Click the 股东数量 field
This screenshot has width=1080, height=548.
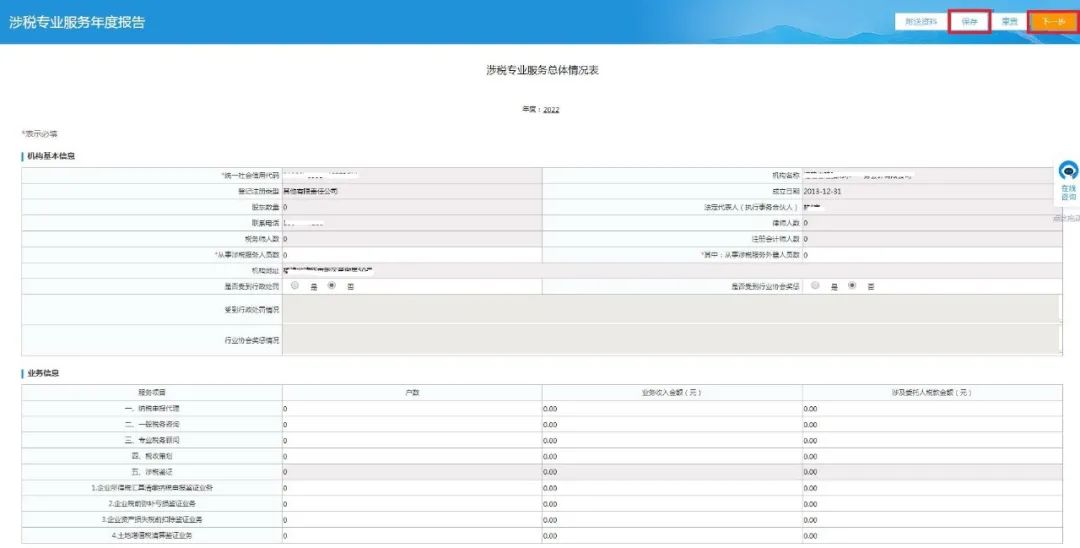(412, 207)
